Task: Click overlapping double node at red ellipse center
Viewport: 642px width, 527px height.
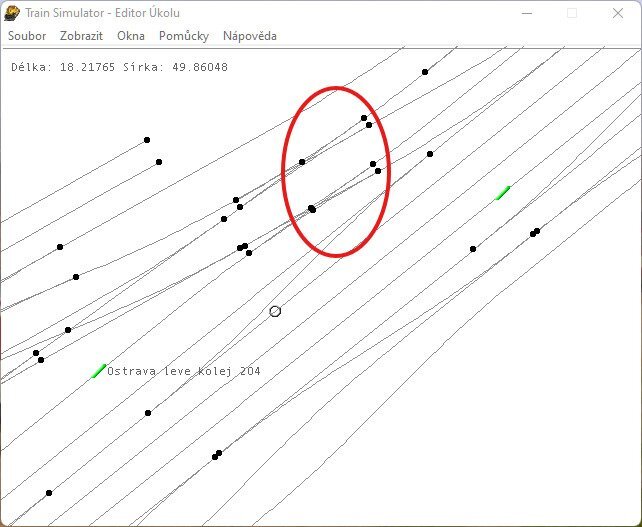Action: point(312,209)
